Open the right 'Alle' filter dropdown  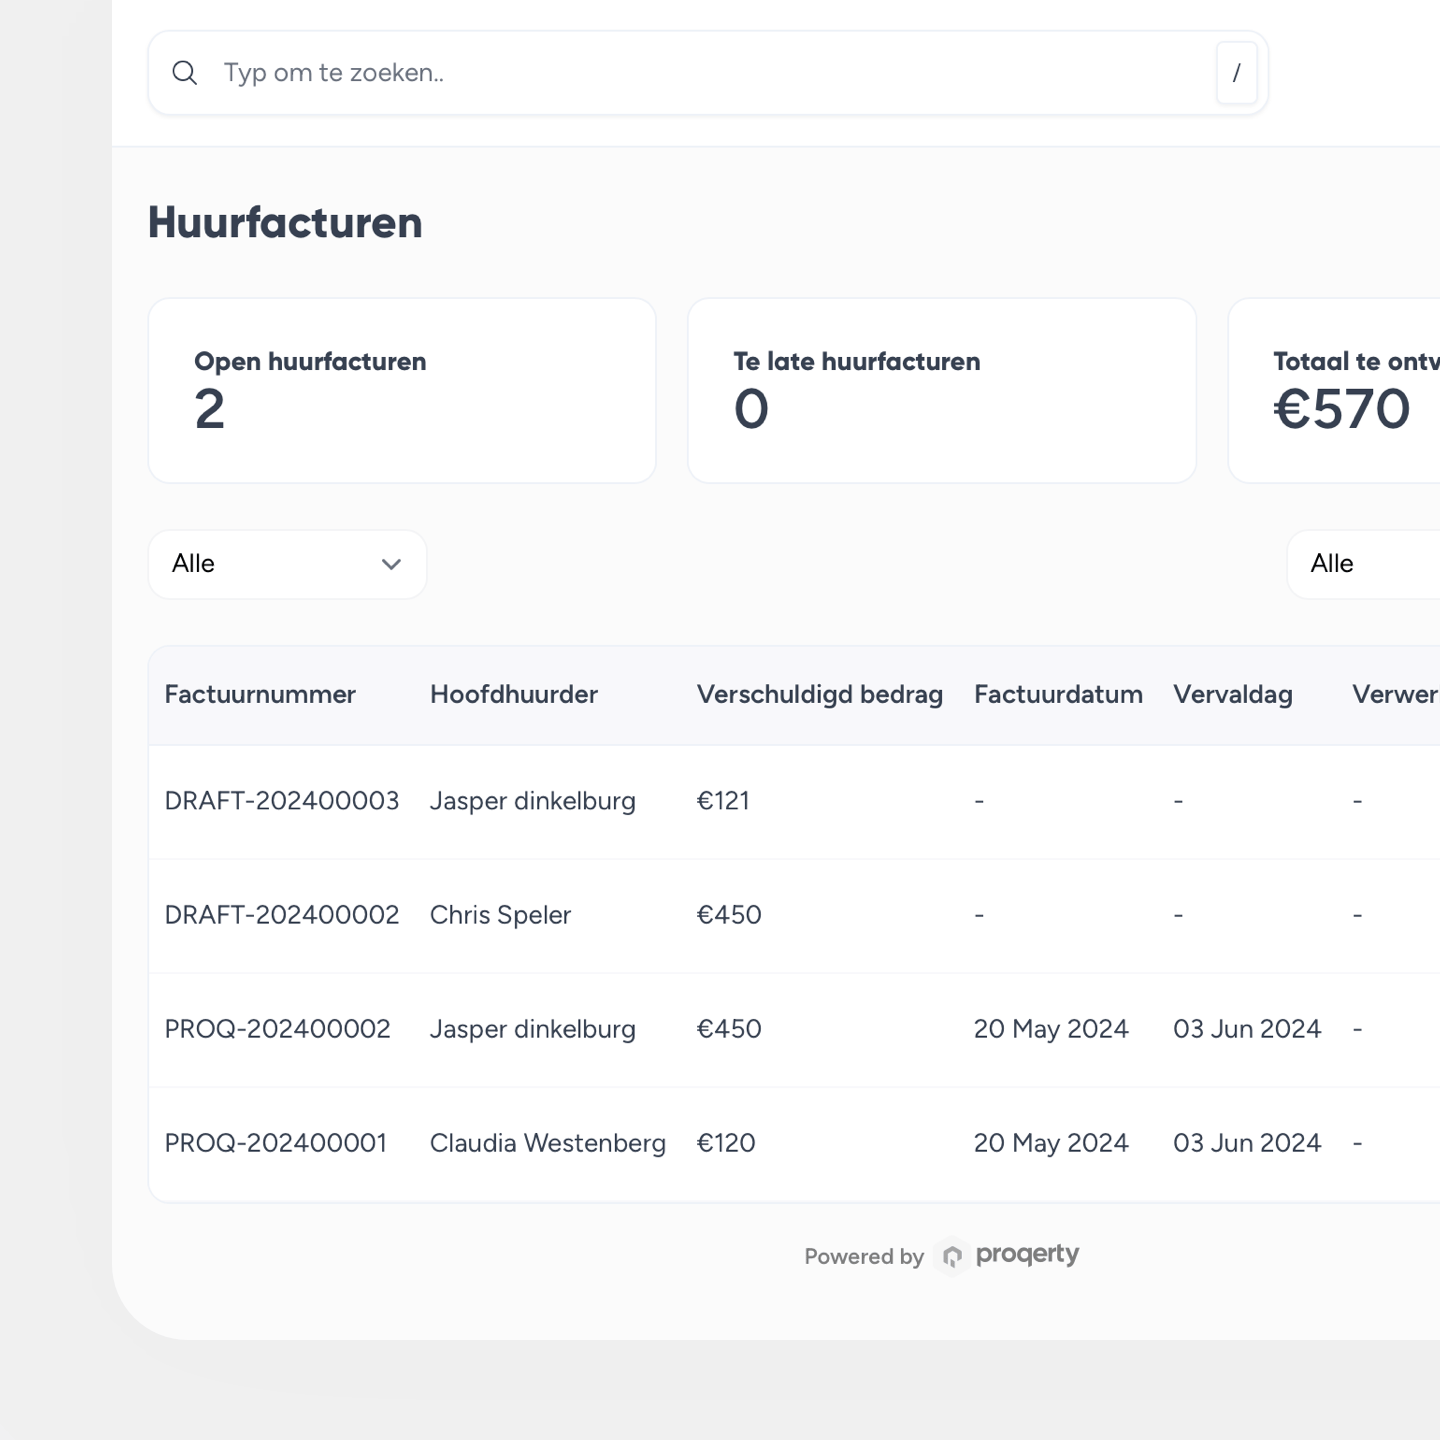click(x=1364, y=564)
